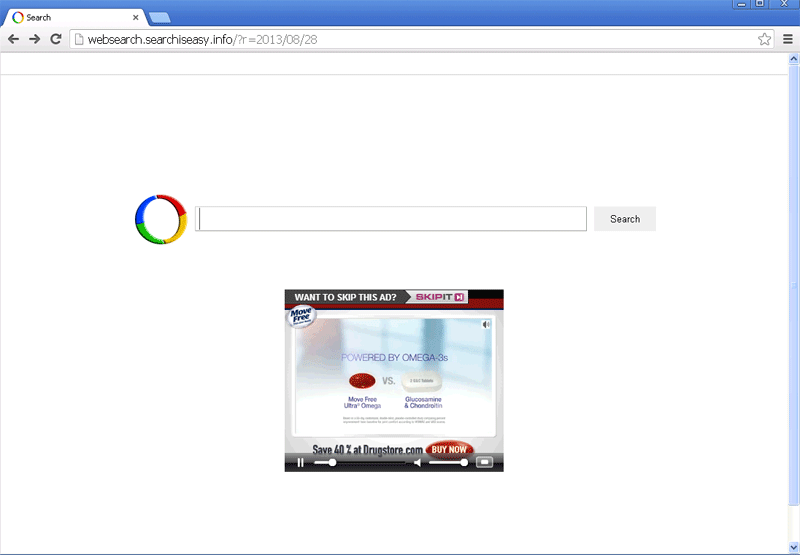
Task: Focus the main search text box
Action: click(x=391, y=219)
